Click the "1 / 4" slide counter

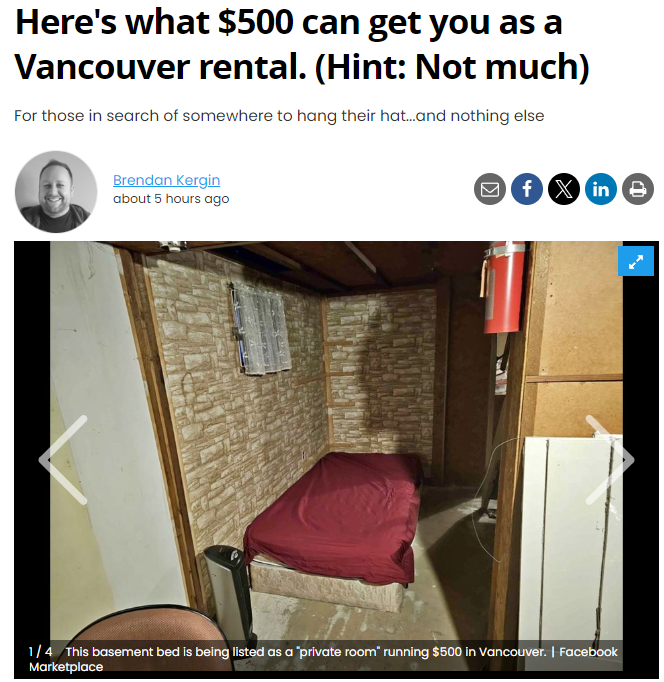tap(40, 652)
